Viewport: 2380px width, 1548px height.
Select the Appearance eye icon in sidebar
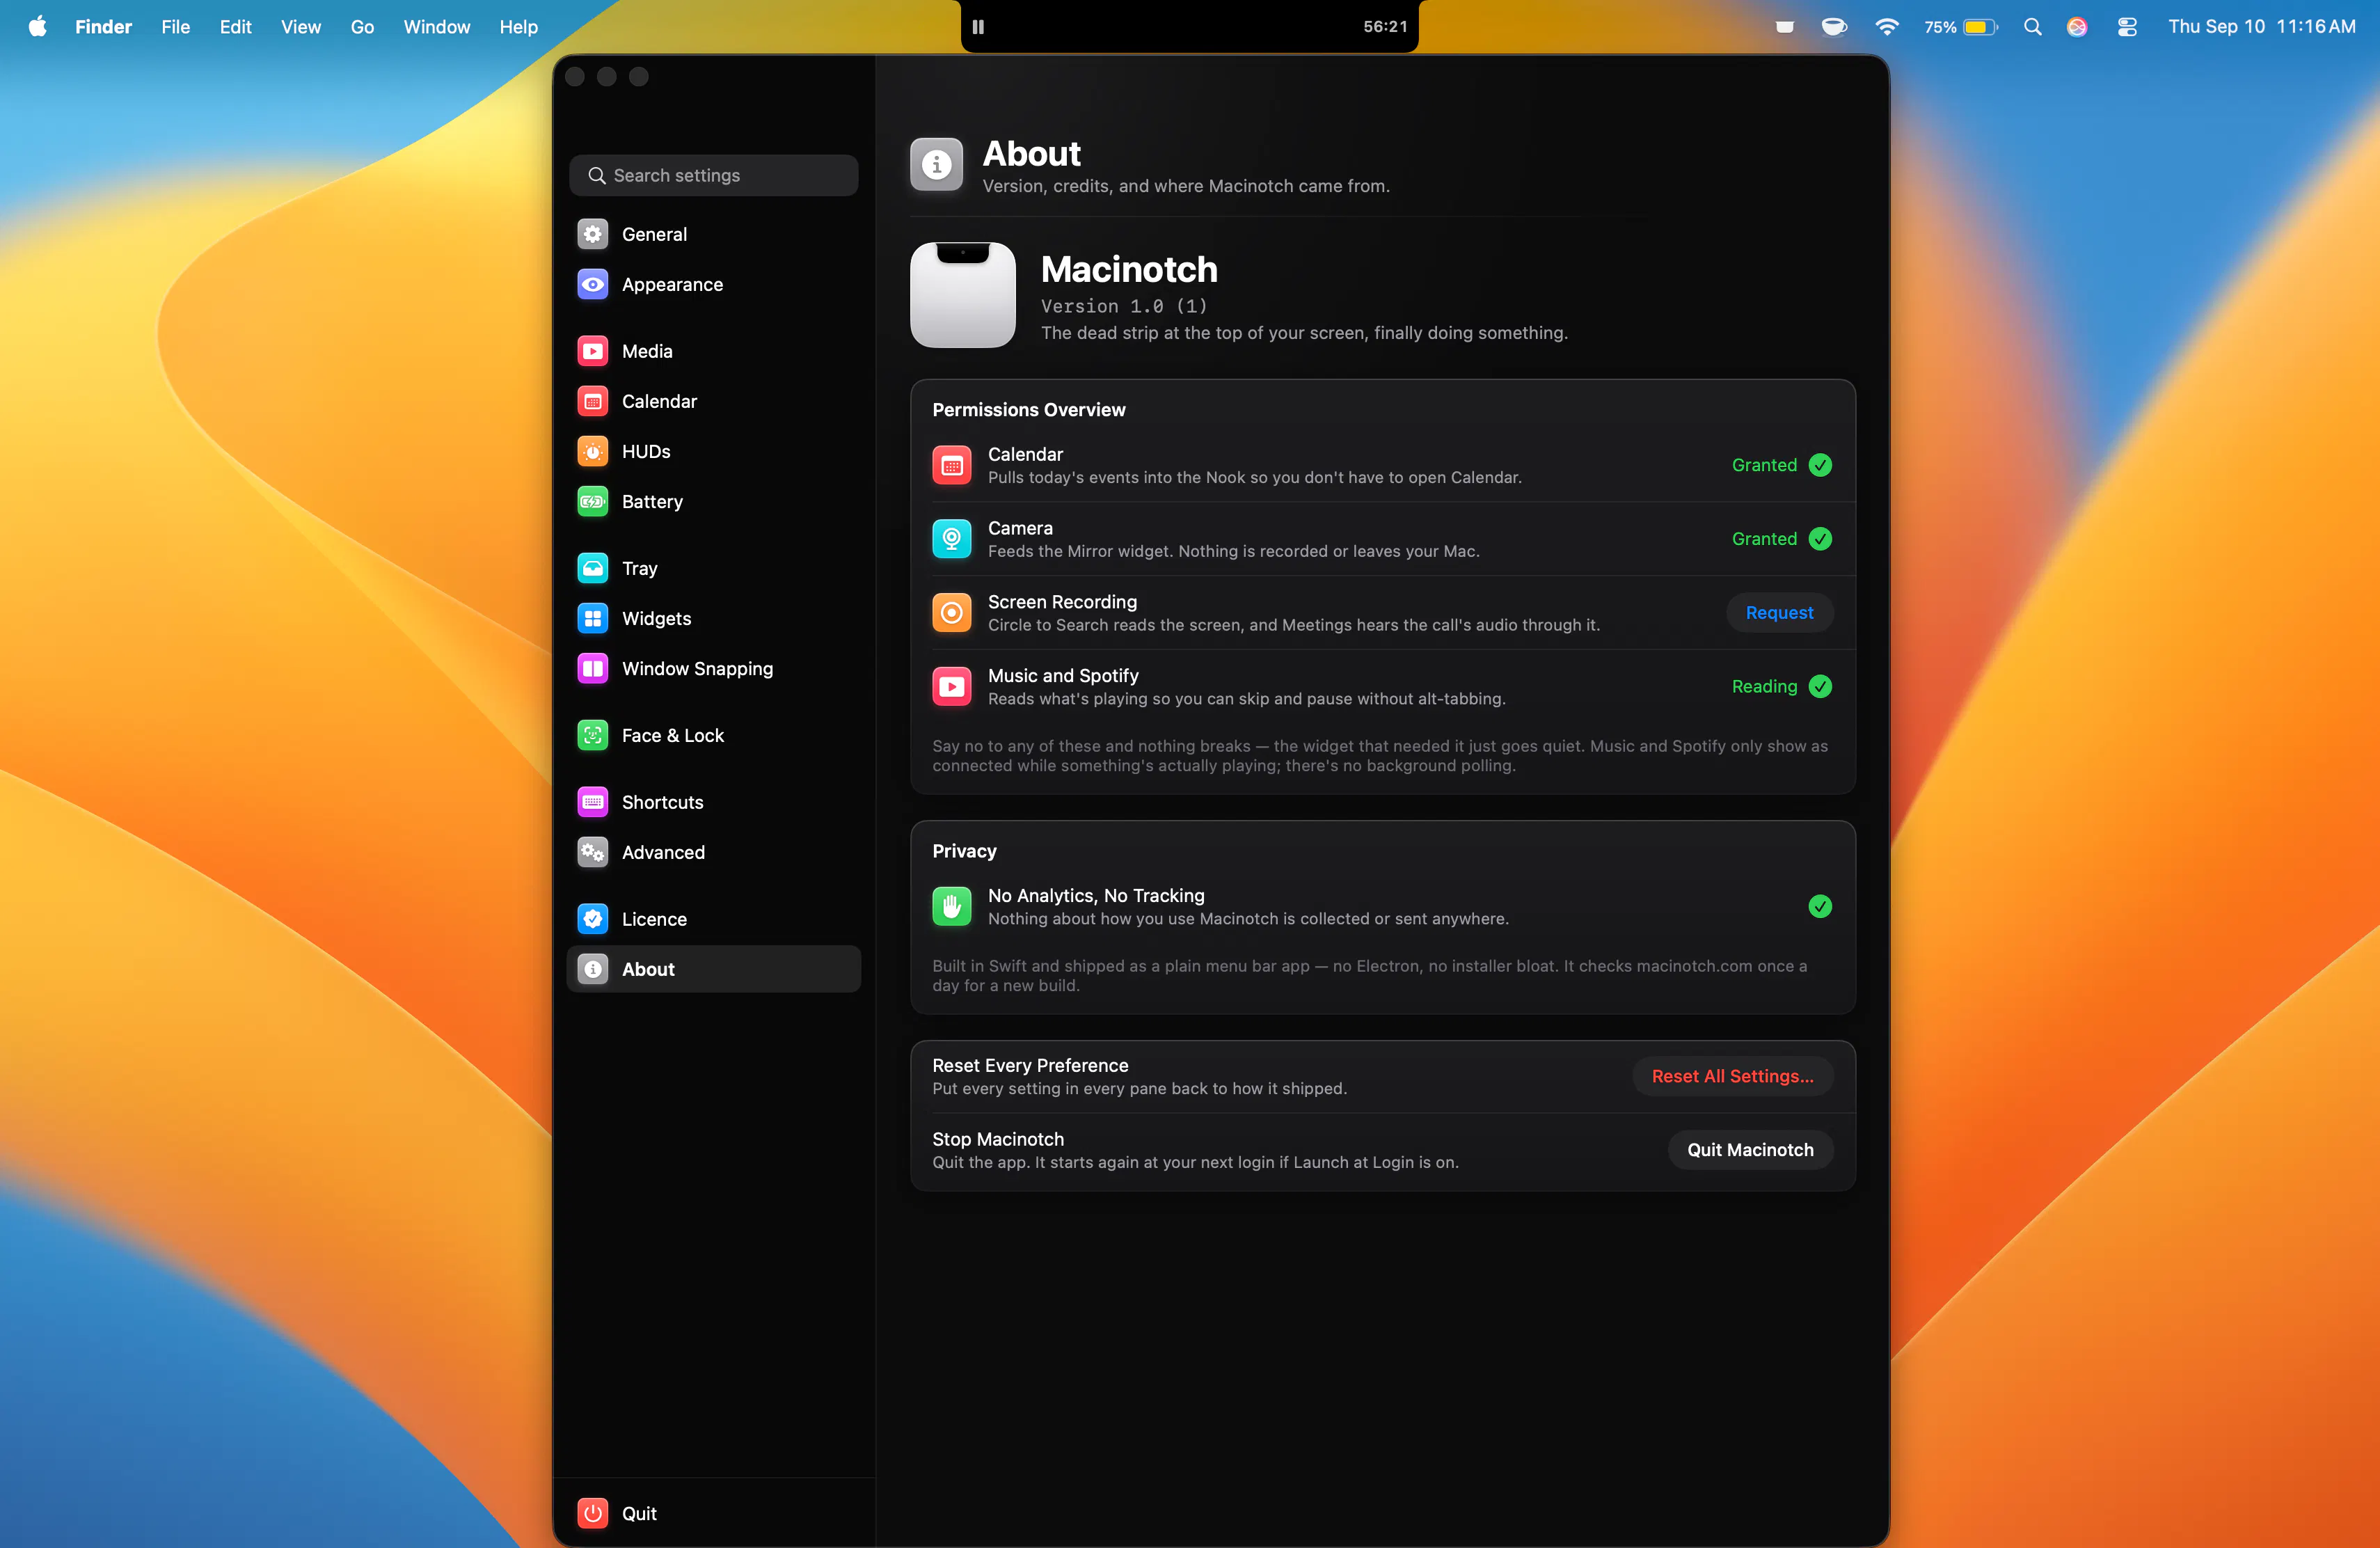[593, 284]
